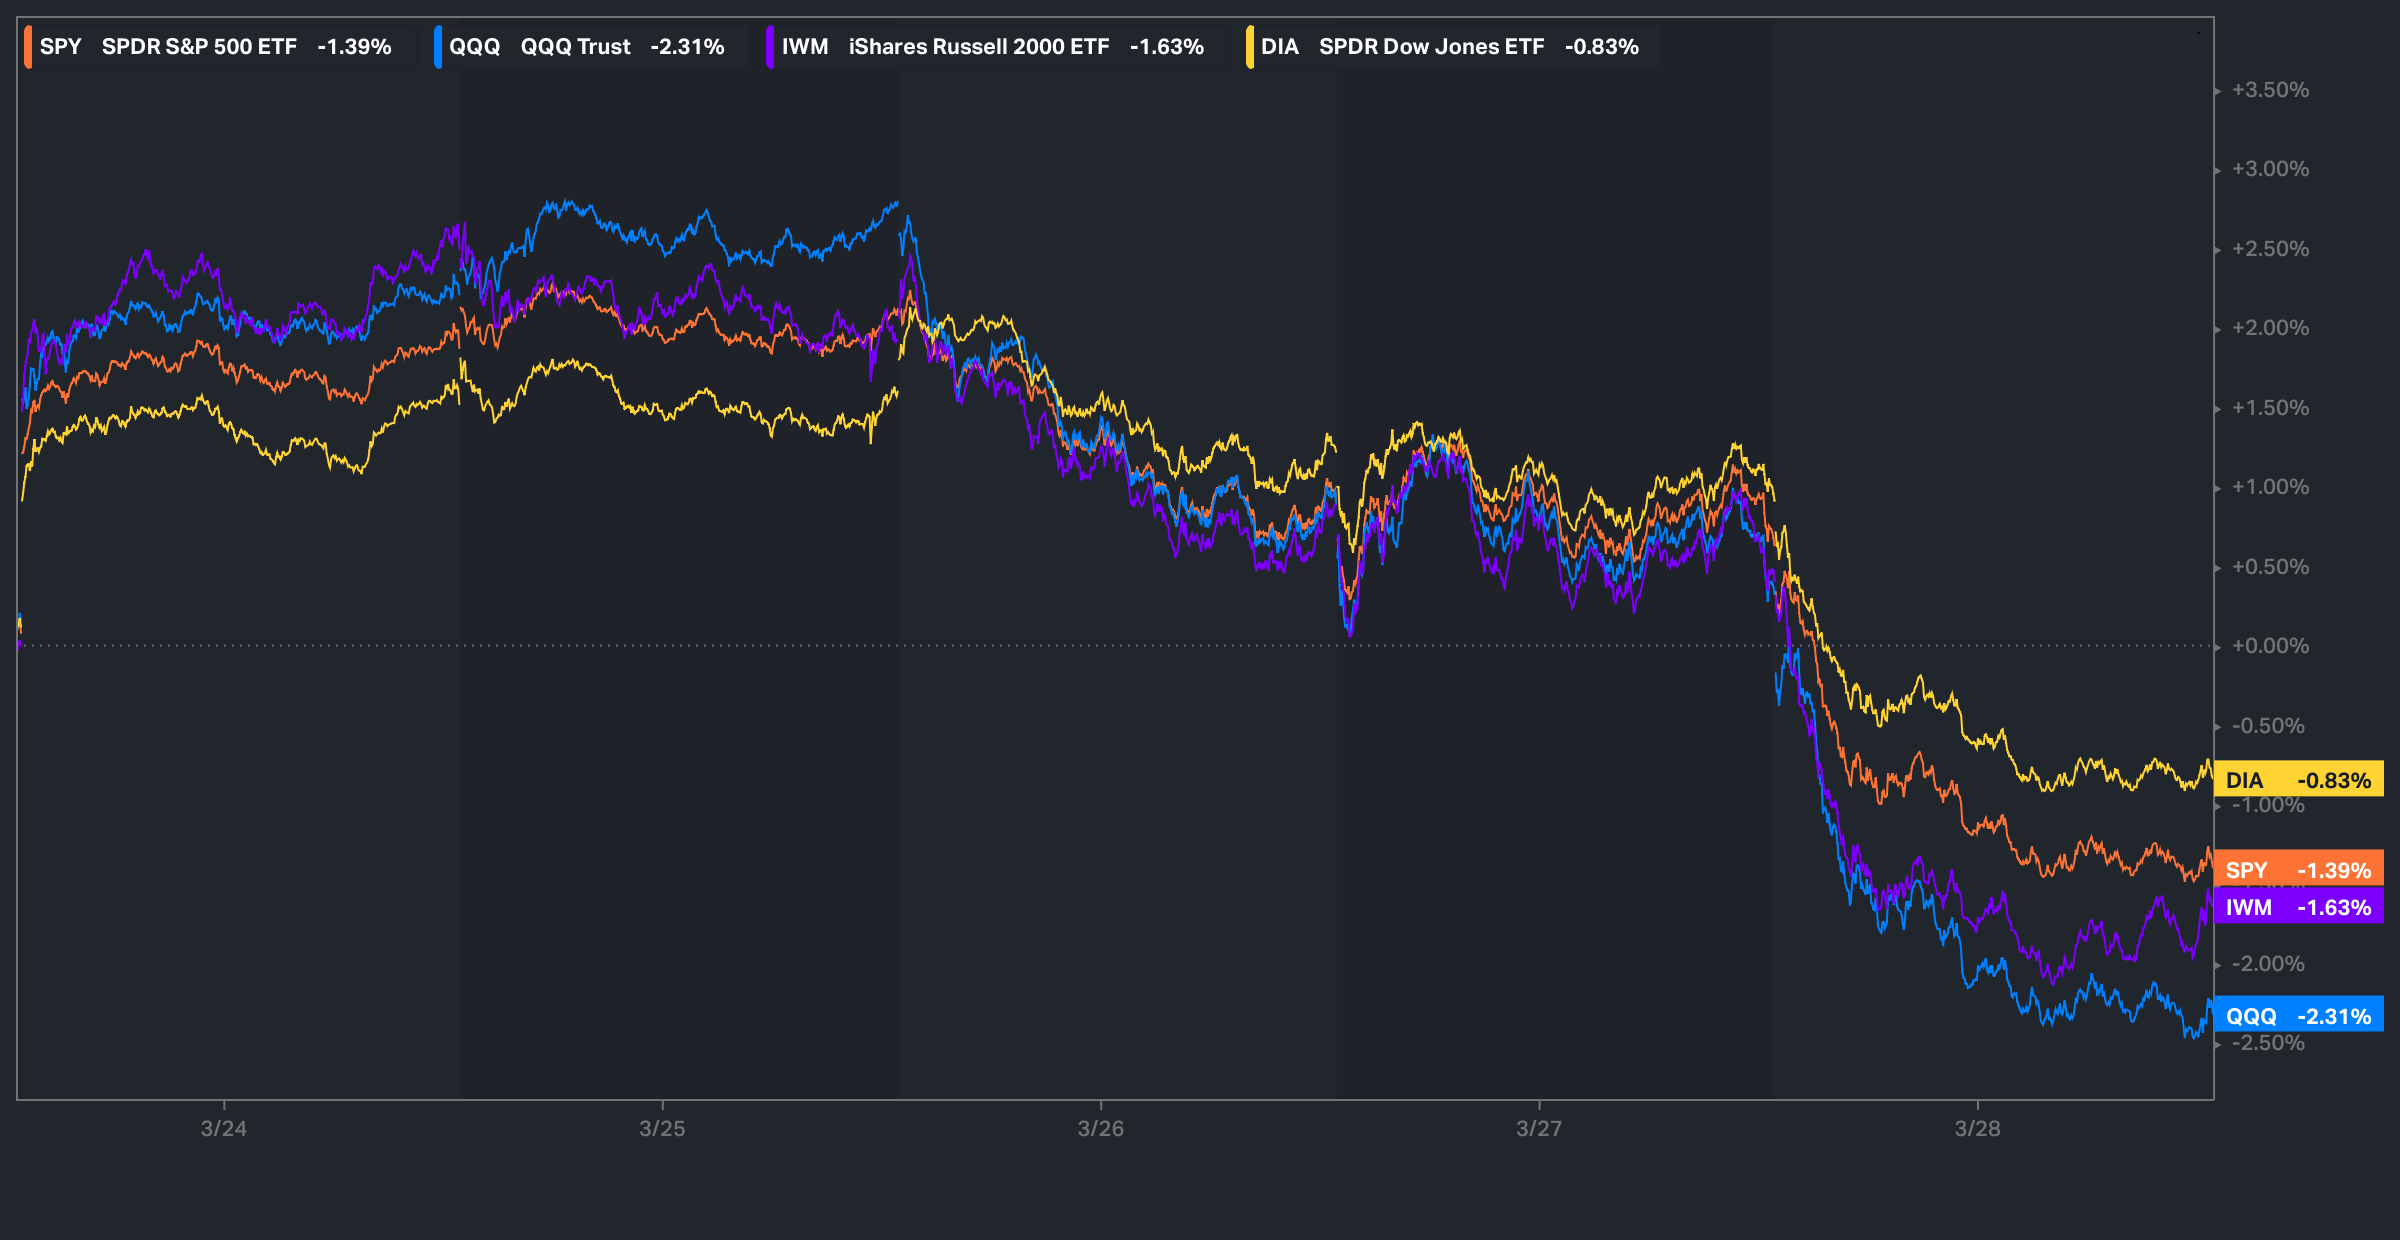The width and height of the screenshot is (2400, 1240).
Task: Click the +0.00% baseline label on percent axis
Action: click(2270, 646)
